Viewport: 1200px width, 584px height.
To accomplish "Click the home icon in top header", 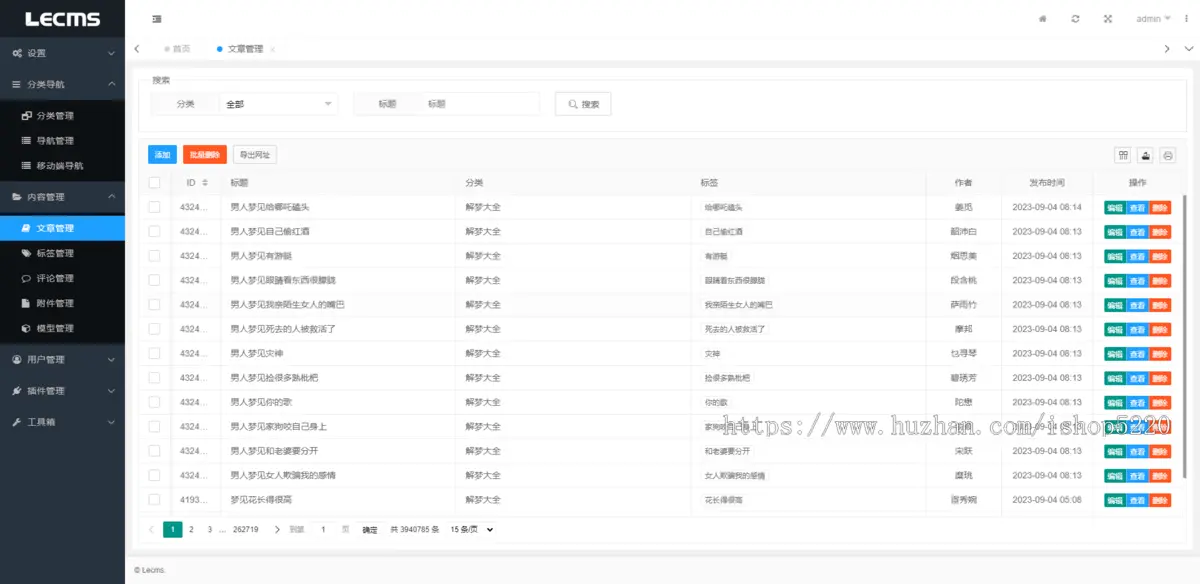I will coord(1042,19).
